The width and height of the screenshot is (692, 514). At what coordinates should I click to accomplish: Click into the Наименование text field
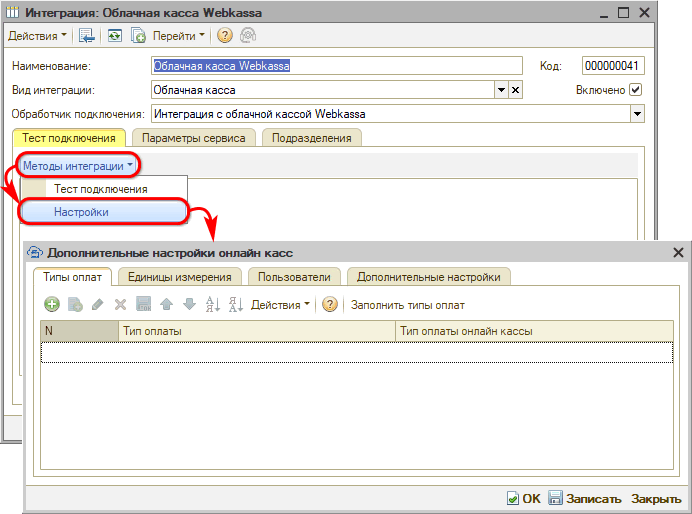pos(336,66)
